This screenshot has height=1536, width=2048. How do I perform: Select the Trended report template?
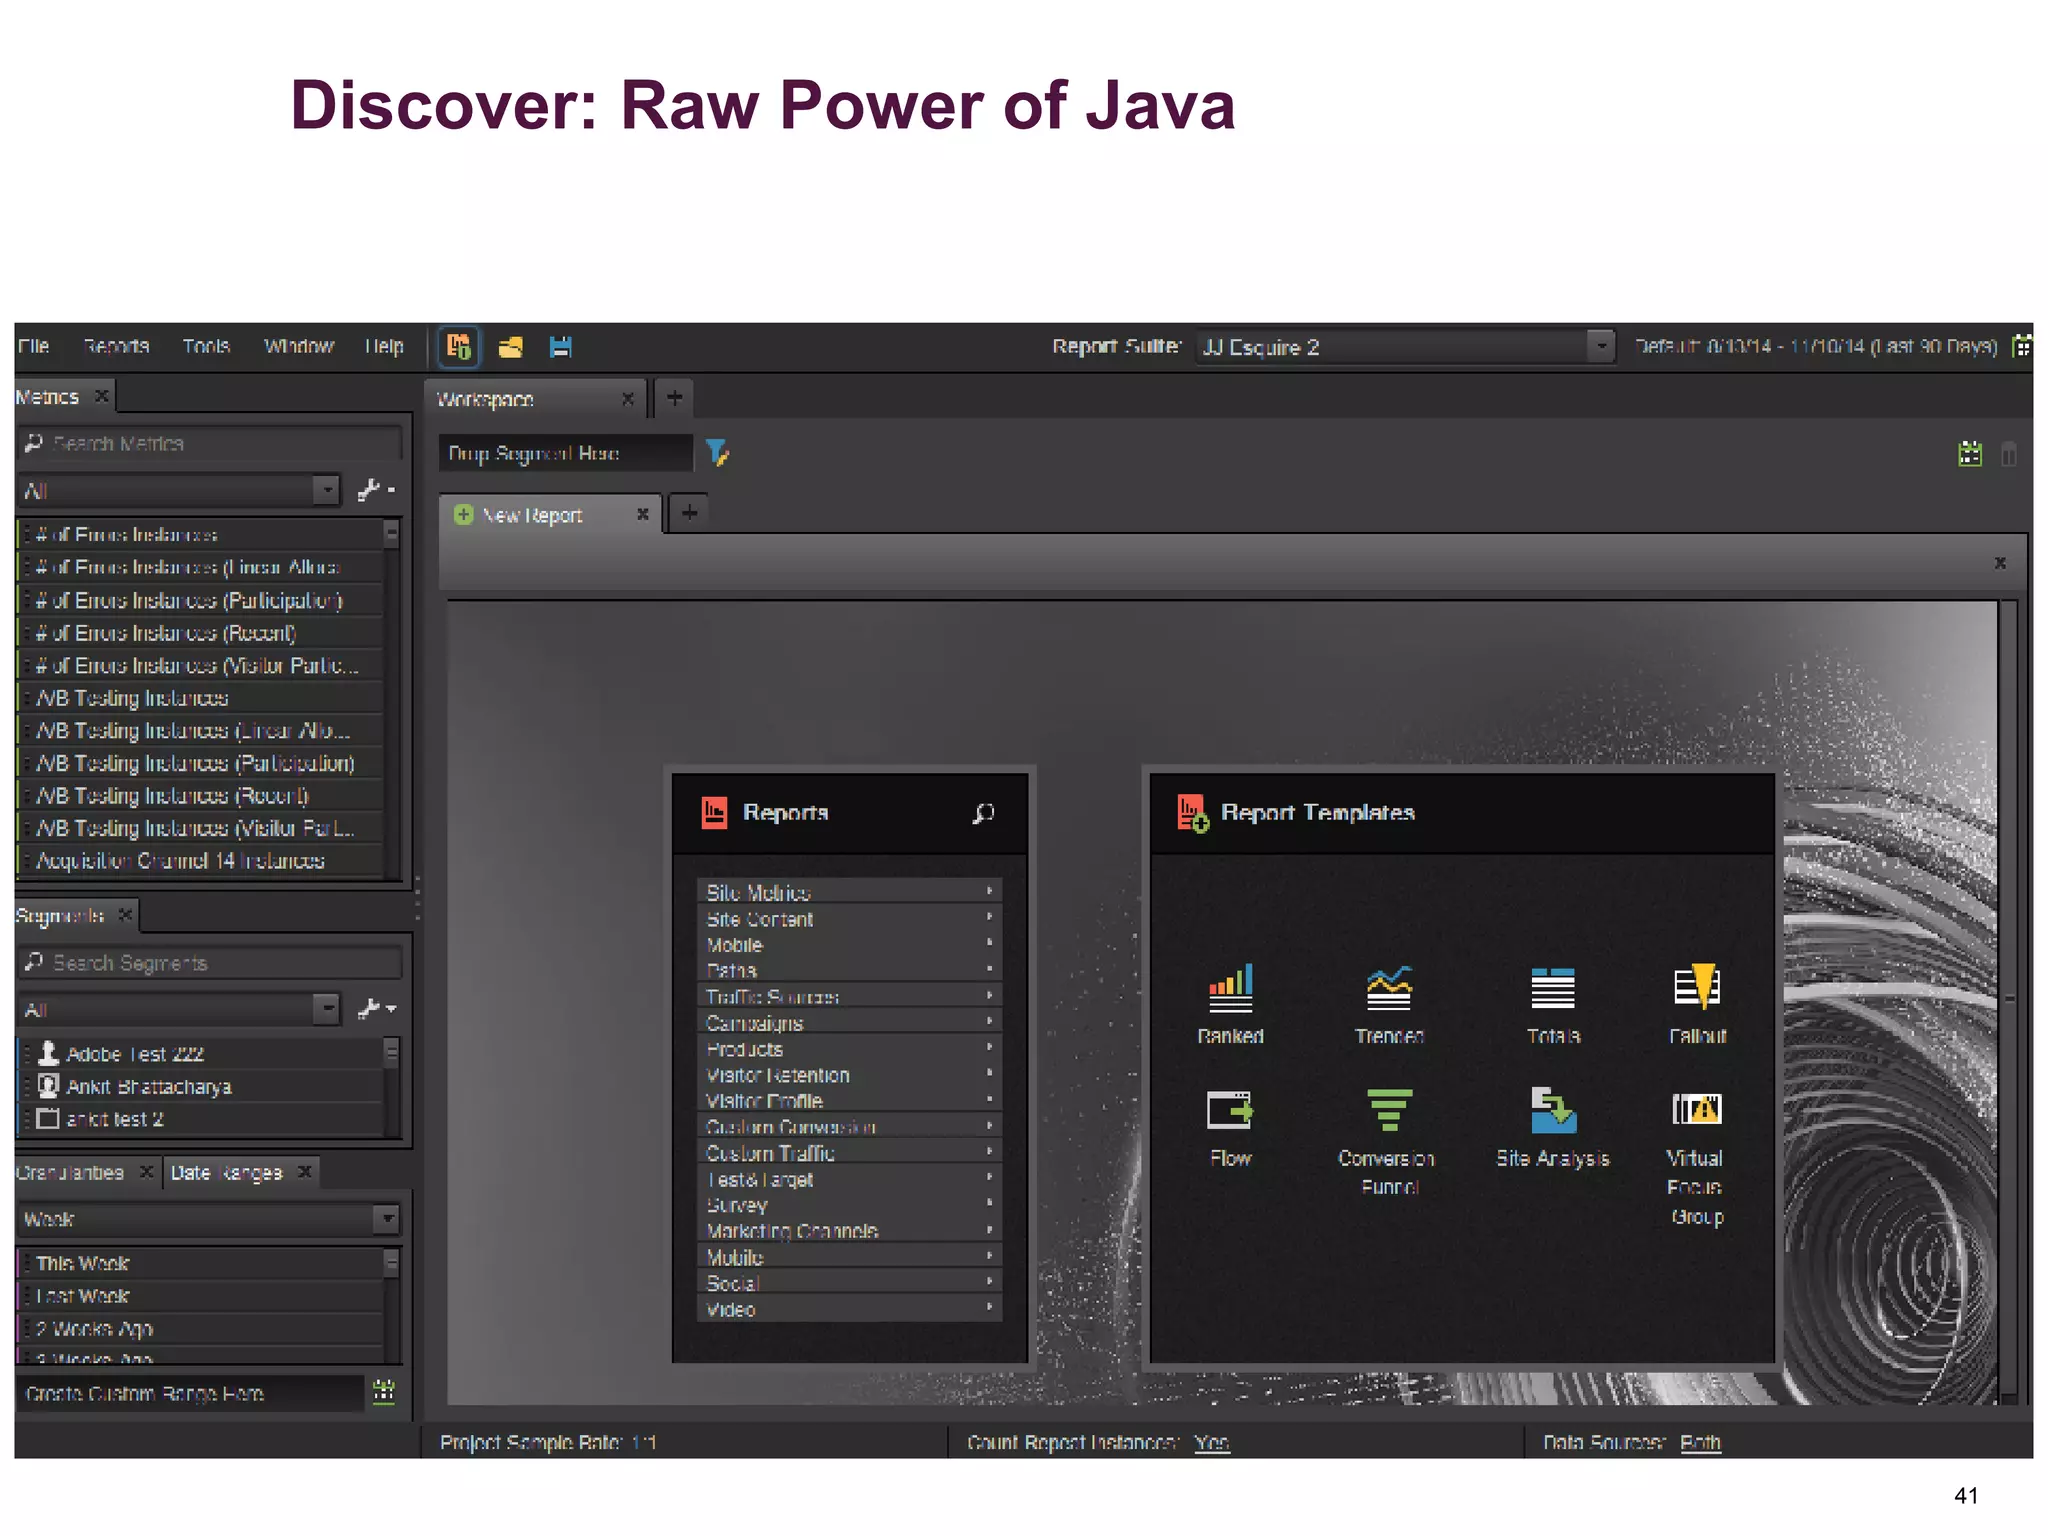pyautogui.click(x=1389, y=1004)
